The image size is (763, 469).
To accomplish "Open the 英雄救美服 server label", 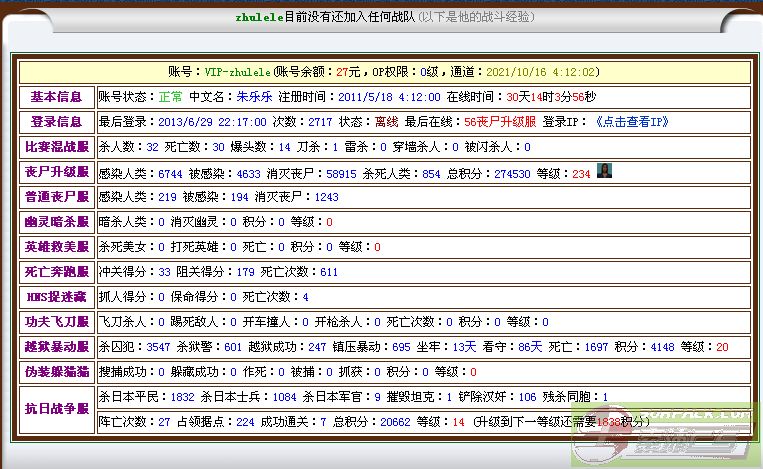I will 56,247.
